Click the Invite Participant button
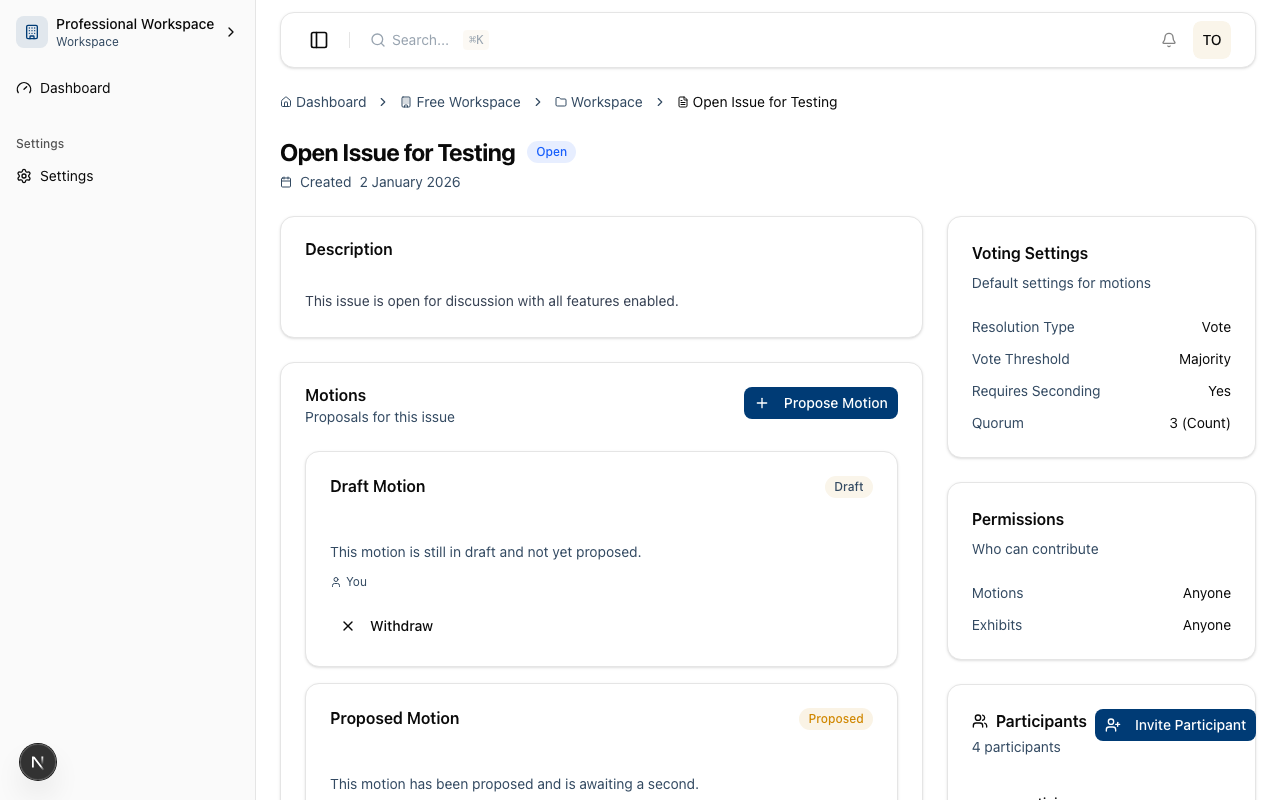1280x800 pixels. 1175,725
